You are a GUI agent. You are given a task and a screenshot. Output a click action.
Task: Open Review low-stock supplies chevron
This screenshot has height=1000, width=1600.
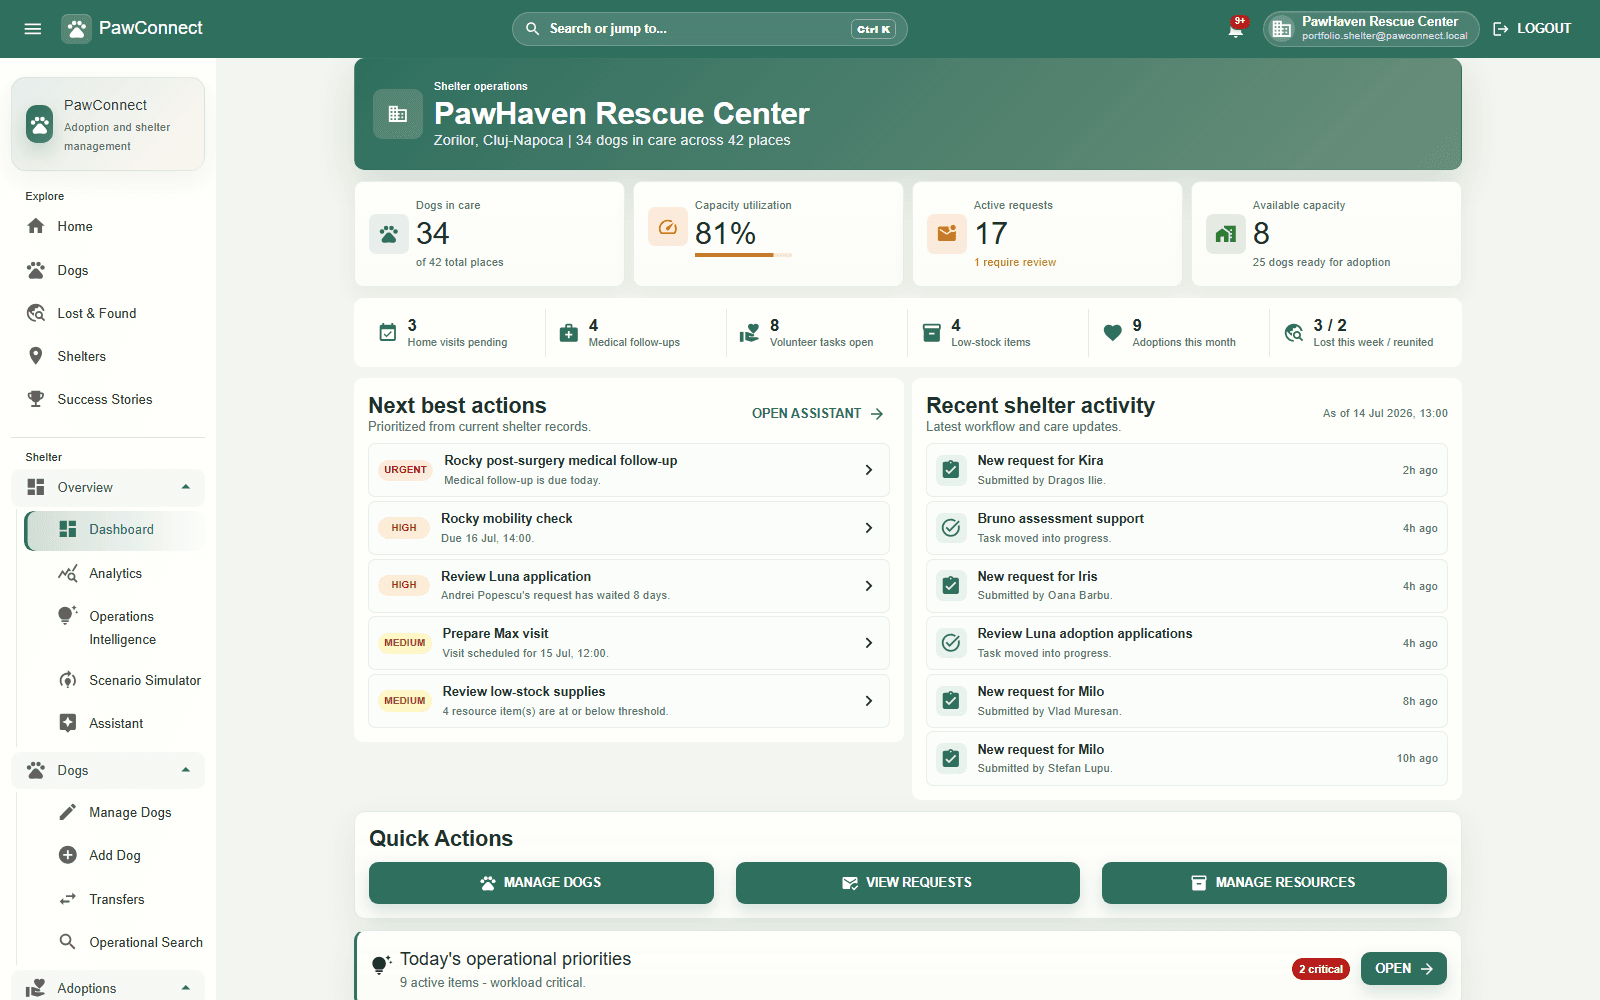click(x=869, y=701)
